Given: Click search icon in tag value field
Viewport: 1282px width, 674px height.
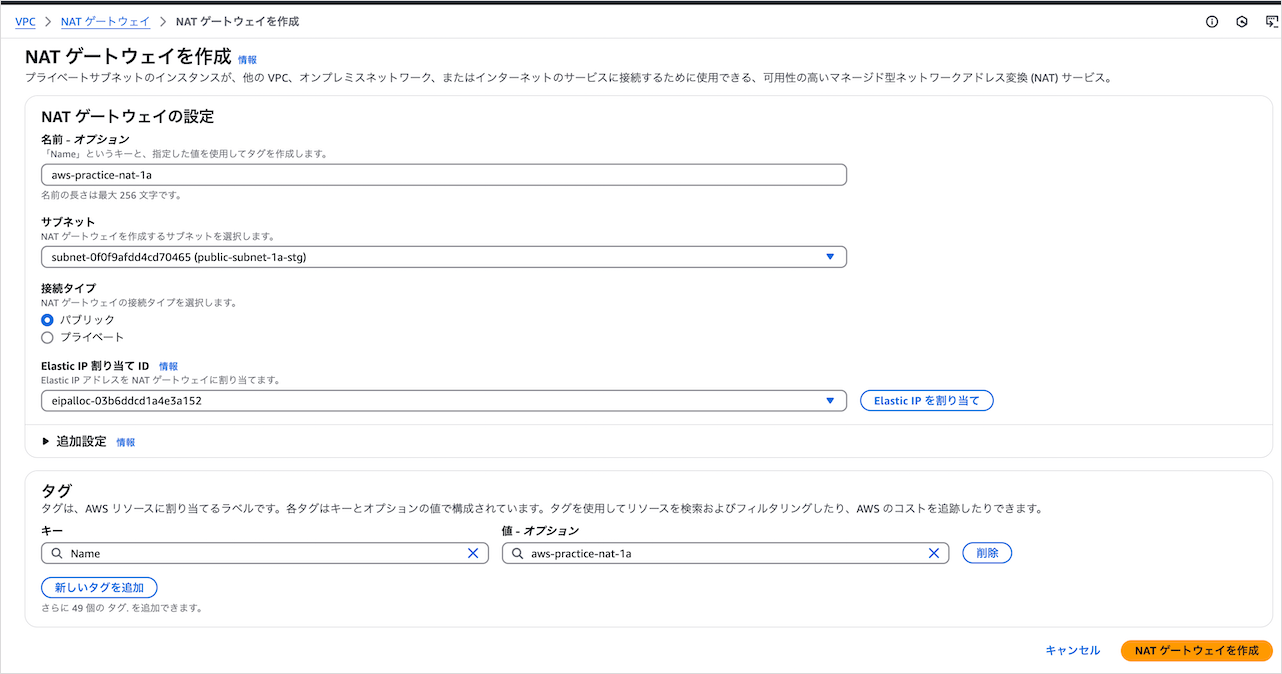Looking at the screenshot, I should tap(518, 553).
